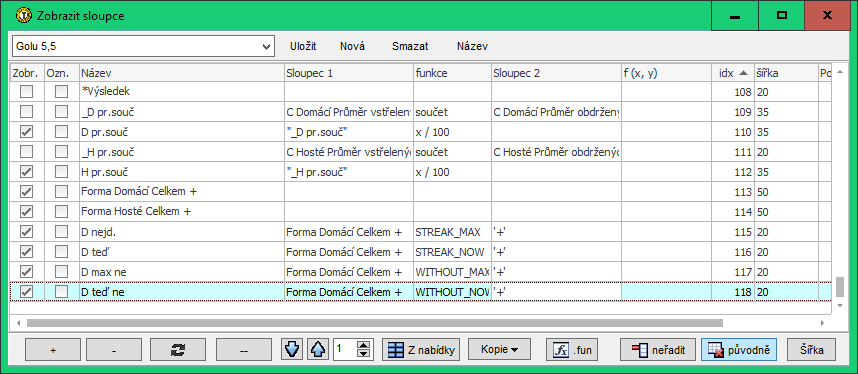Uncheck Zobr. for Forma Hosté Celkem + row
The height and width of the screenshot is (374, 858).
click(x=26, y=212)
